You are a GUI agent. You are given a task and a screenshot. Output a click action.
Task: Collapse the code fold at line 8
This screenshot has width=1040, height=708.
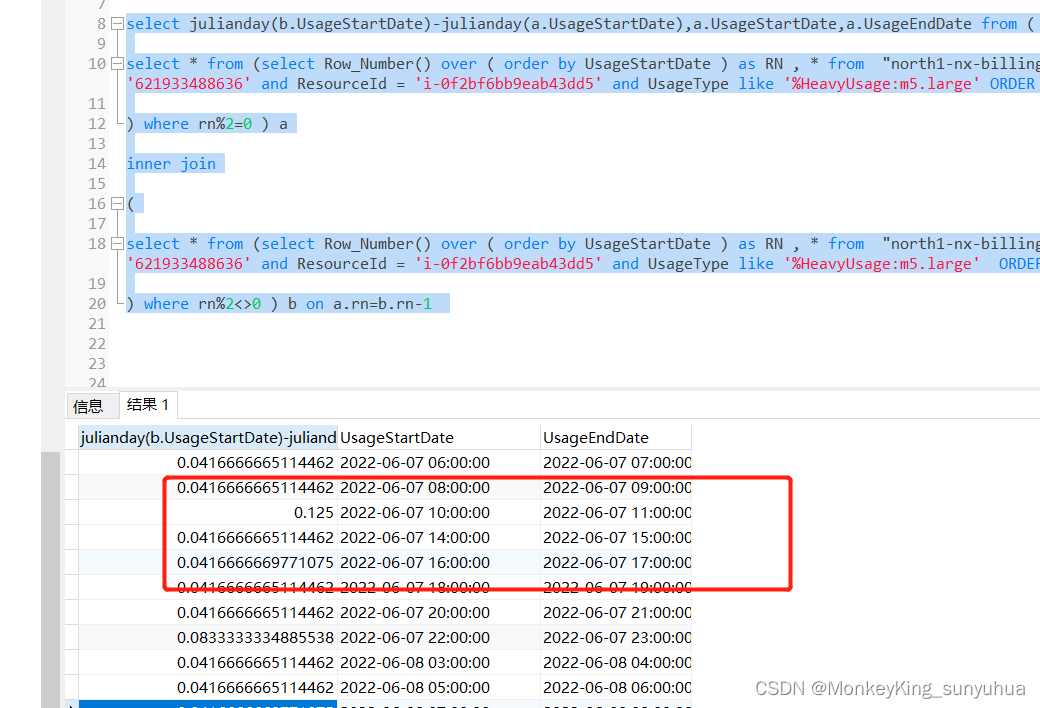pos(117,24)
